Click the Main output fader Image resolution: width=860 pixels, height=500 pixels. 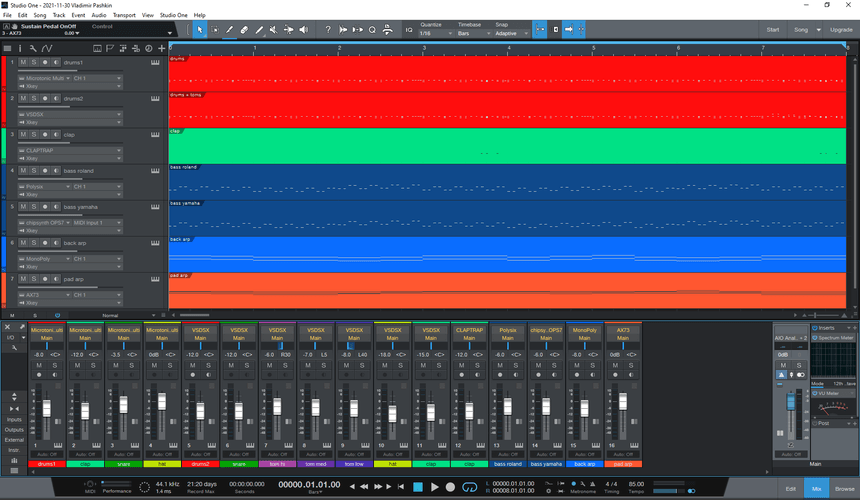(790, 403)
